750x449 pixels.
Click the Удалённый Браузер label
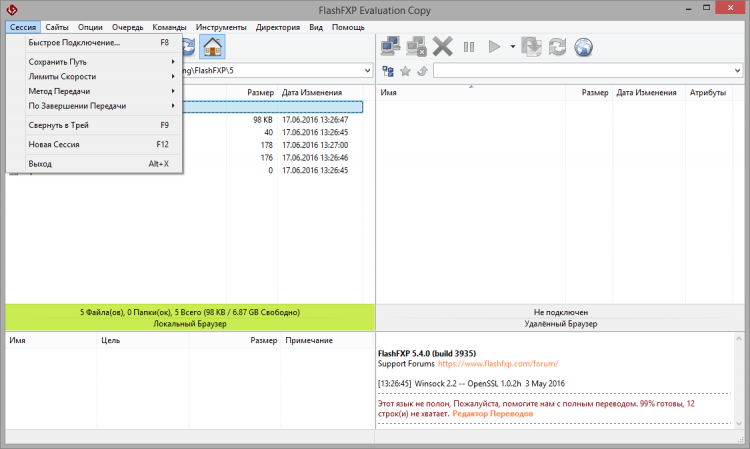click(561, 324)
